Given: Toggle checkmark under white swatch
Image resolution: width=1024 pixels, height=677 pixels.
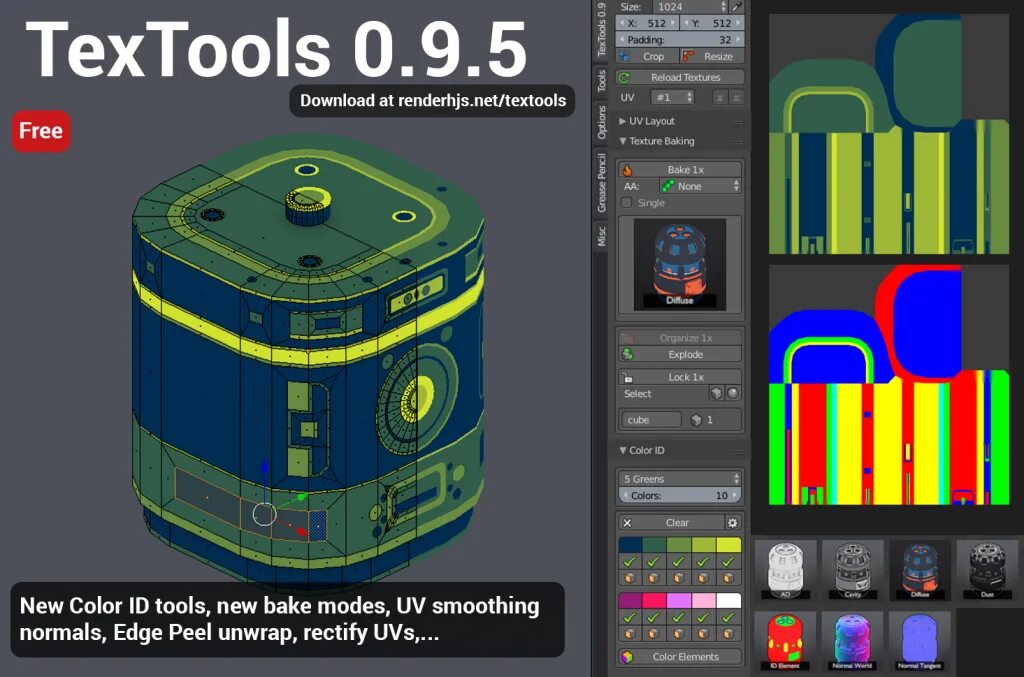Looking at the screenshot, I should tap(728, 617).
